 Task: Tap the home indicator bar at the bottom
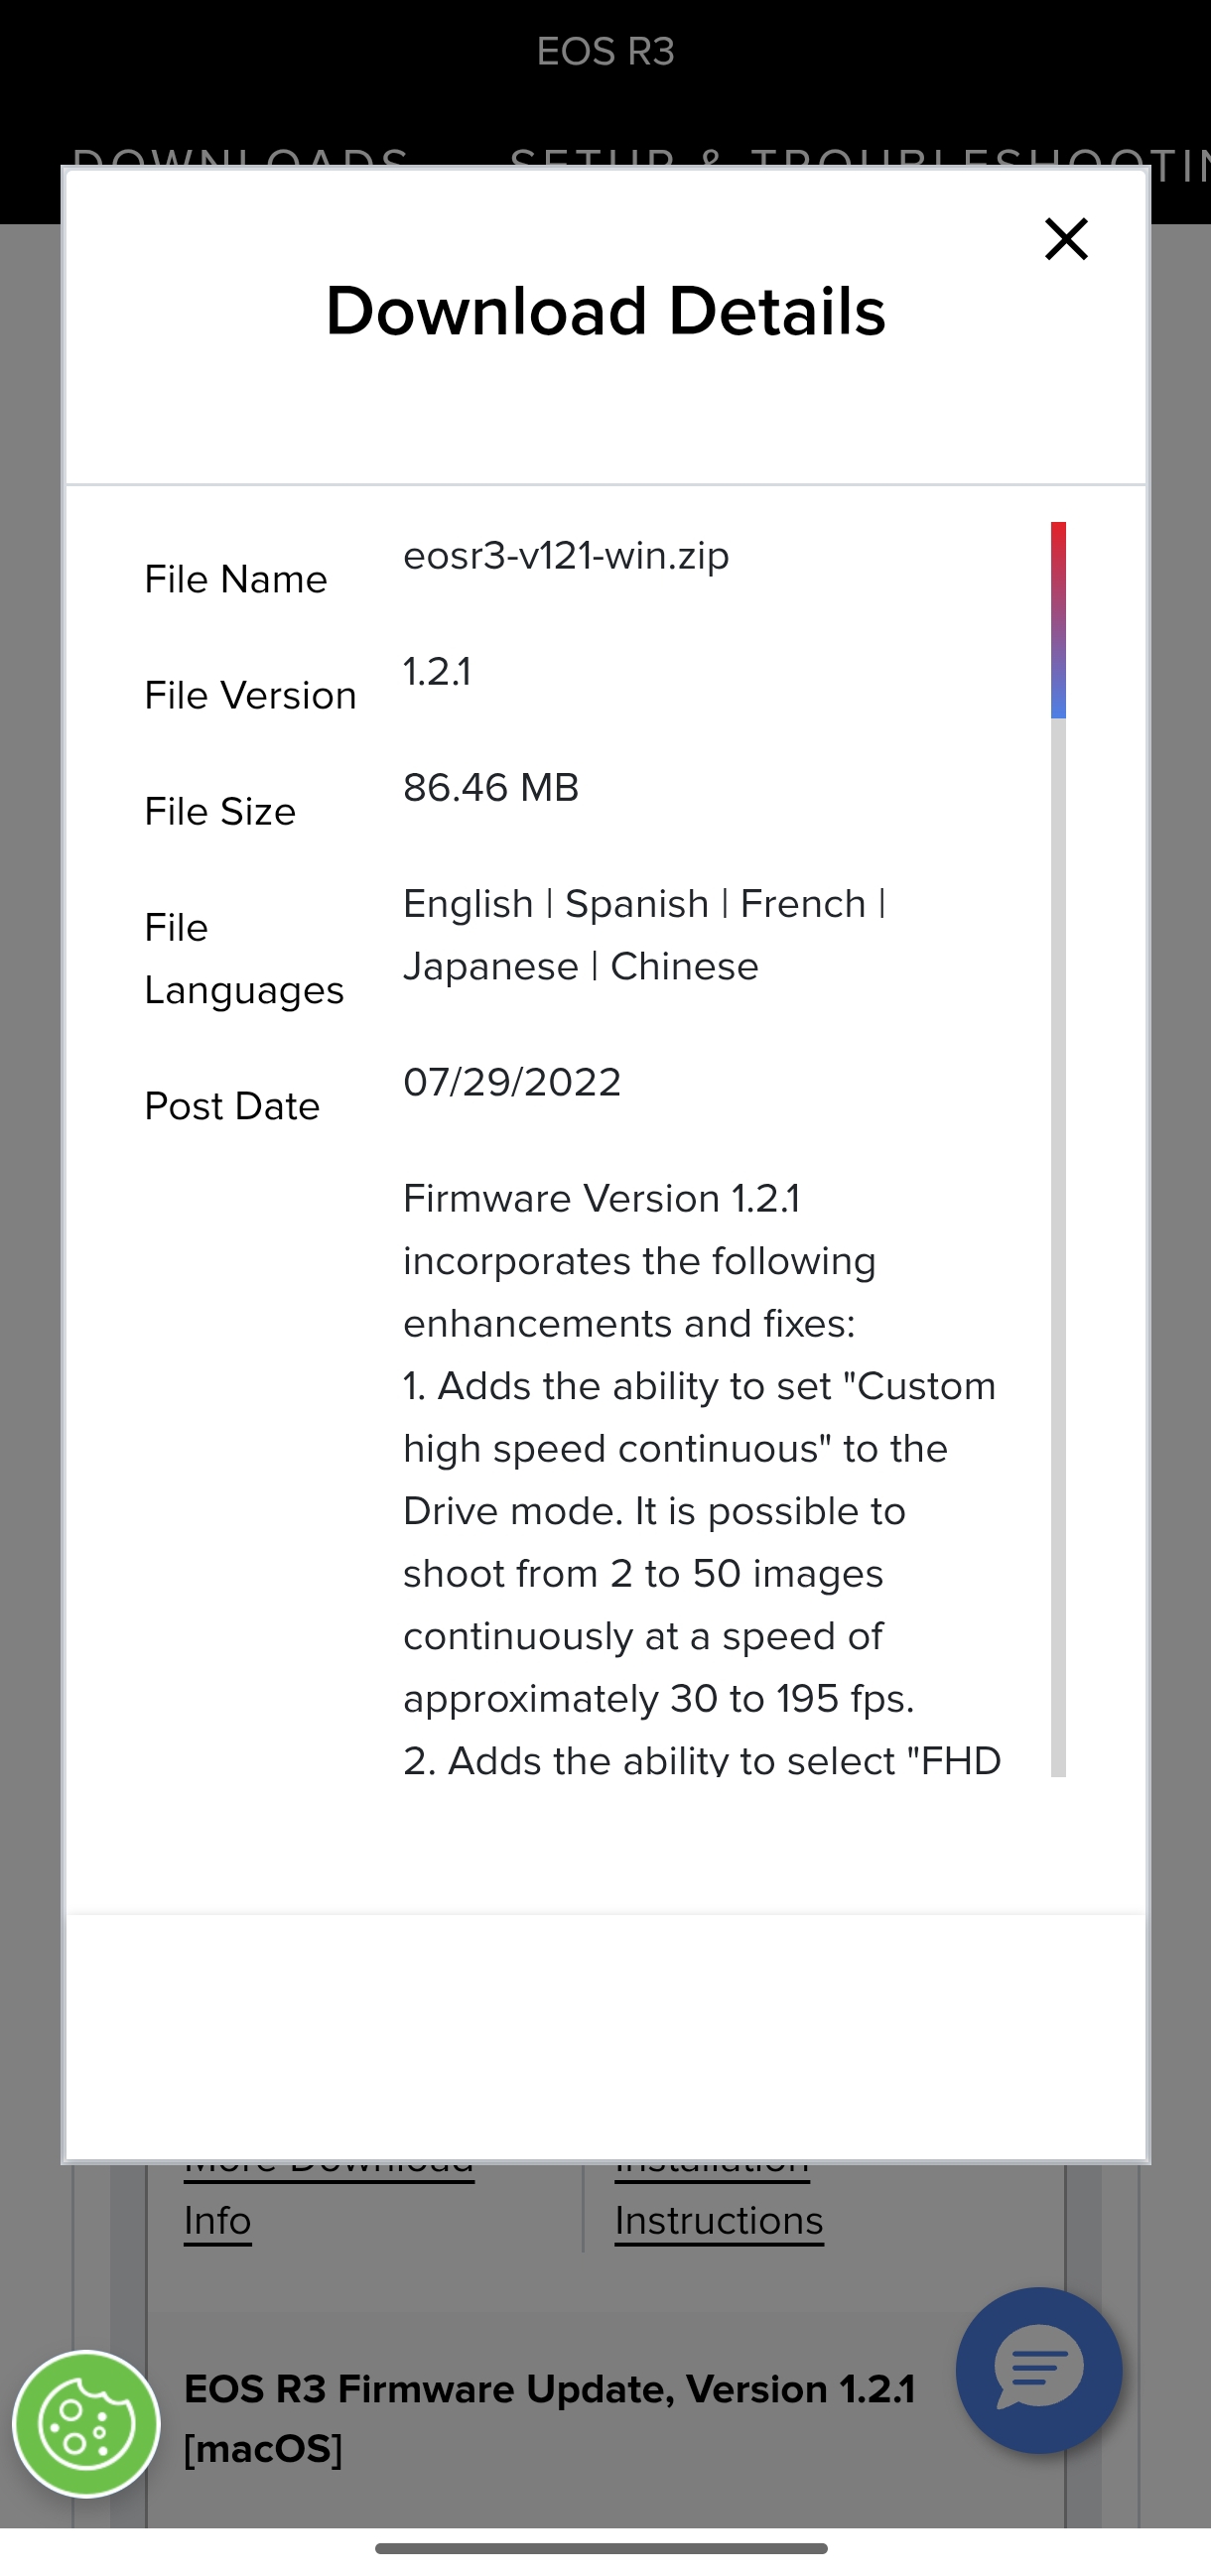(x=601, y=2548)
